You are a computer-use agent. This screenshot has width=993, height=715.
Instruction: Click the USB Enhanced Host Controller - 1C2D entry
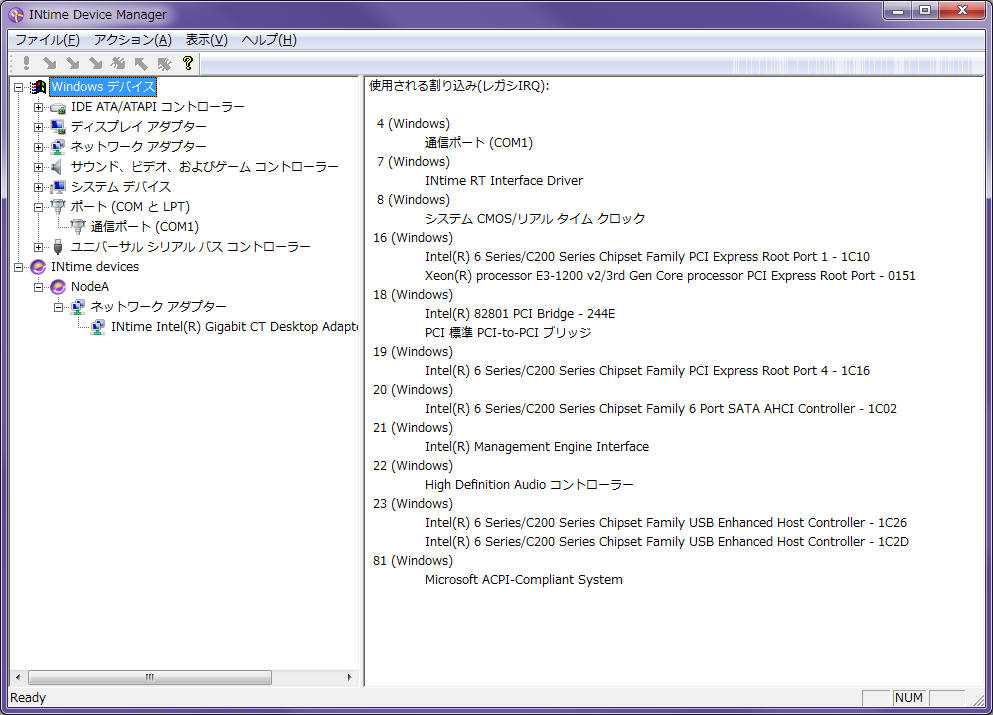tap(667, 541)
